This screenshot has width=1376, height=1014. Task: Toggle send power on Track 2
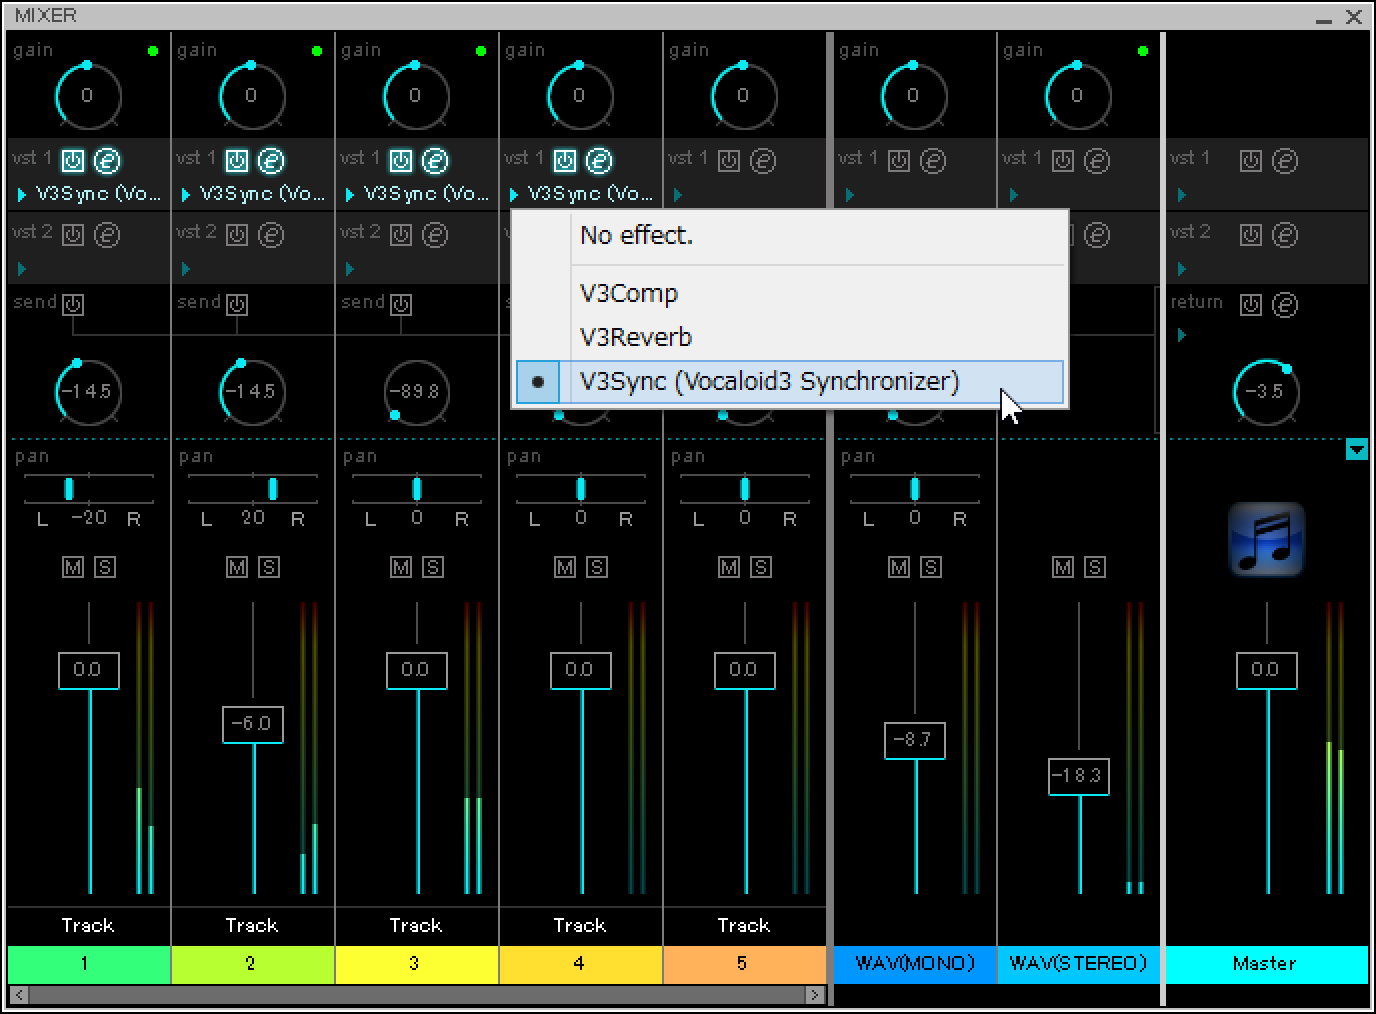click(x=237, y=304)
